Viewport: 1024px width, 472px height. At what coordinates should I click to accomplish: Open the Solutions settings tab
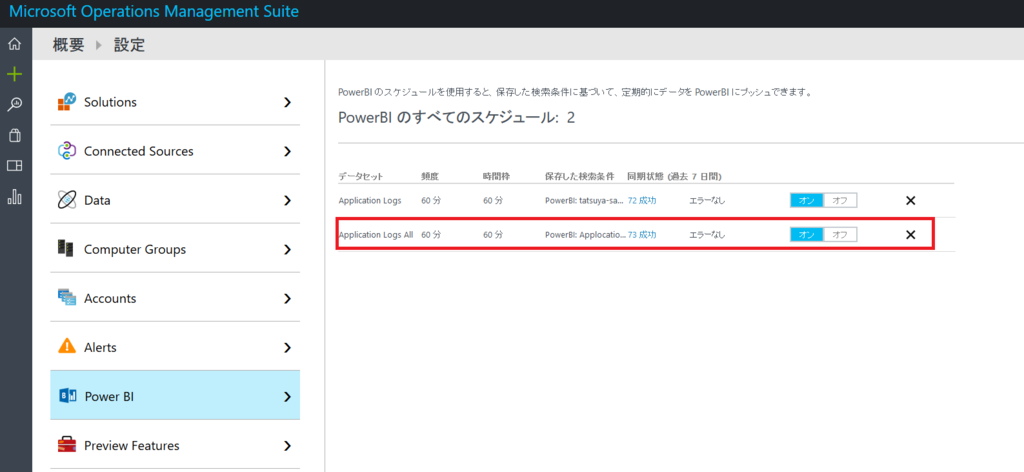pos(175,102)
